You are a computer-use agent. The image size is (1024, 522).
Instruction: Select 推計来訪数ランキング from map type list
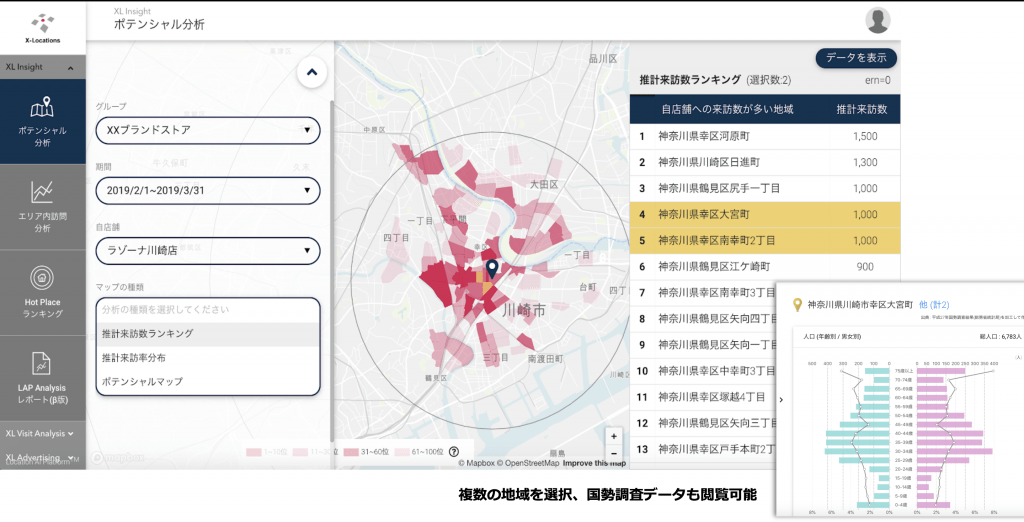(x=208, y=333)
